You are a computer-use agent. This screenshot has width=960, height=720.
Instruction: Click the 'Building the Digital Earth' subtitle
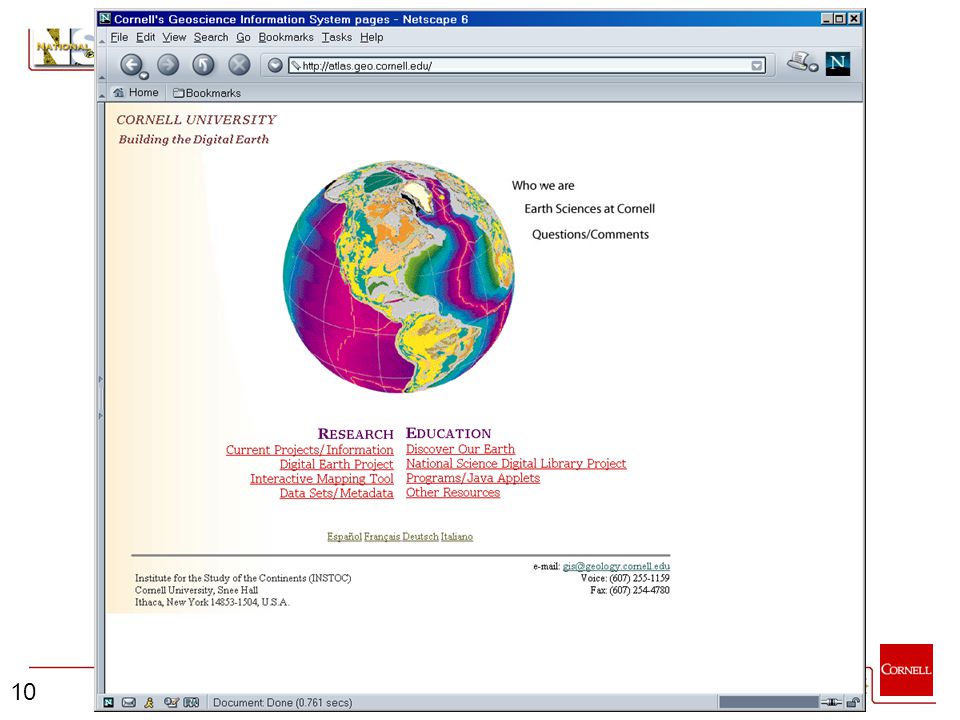(x=193, y=140)
